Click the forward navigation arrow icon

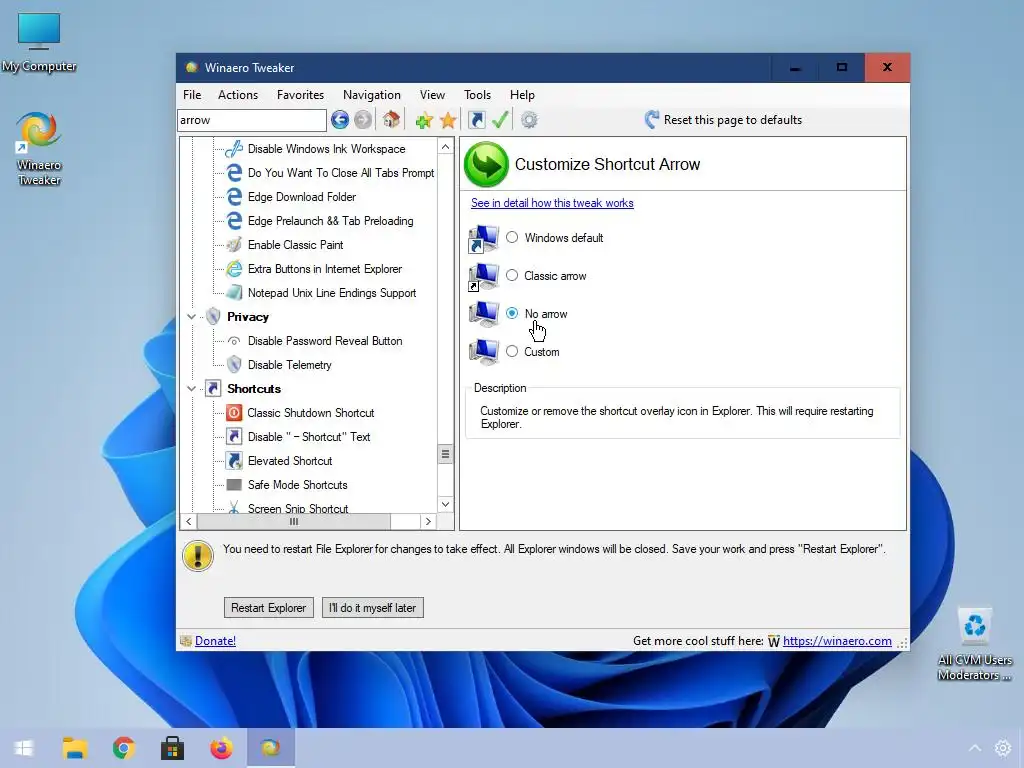tap(363, 120)
